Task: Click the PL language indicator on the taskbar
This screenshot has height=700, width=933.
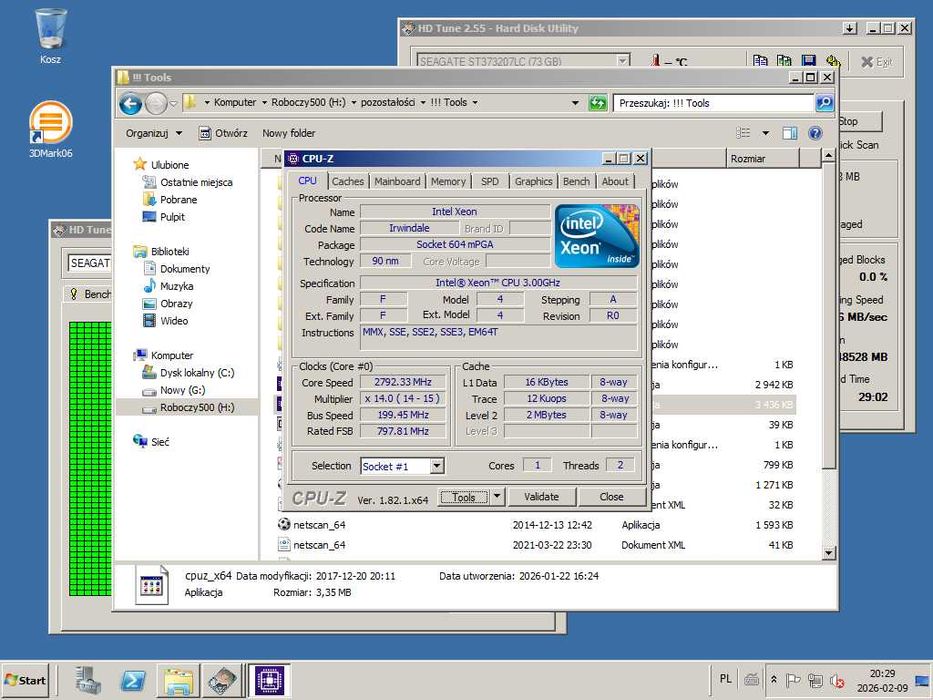Action: (x=725, y=679)
